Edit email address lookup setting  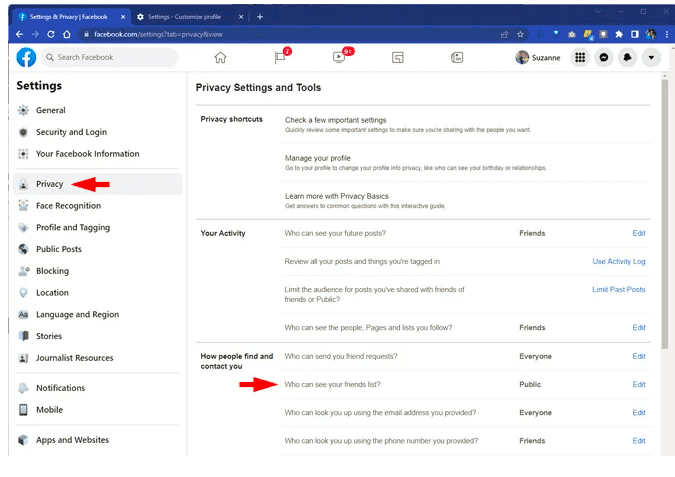tap(638, 412)
